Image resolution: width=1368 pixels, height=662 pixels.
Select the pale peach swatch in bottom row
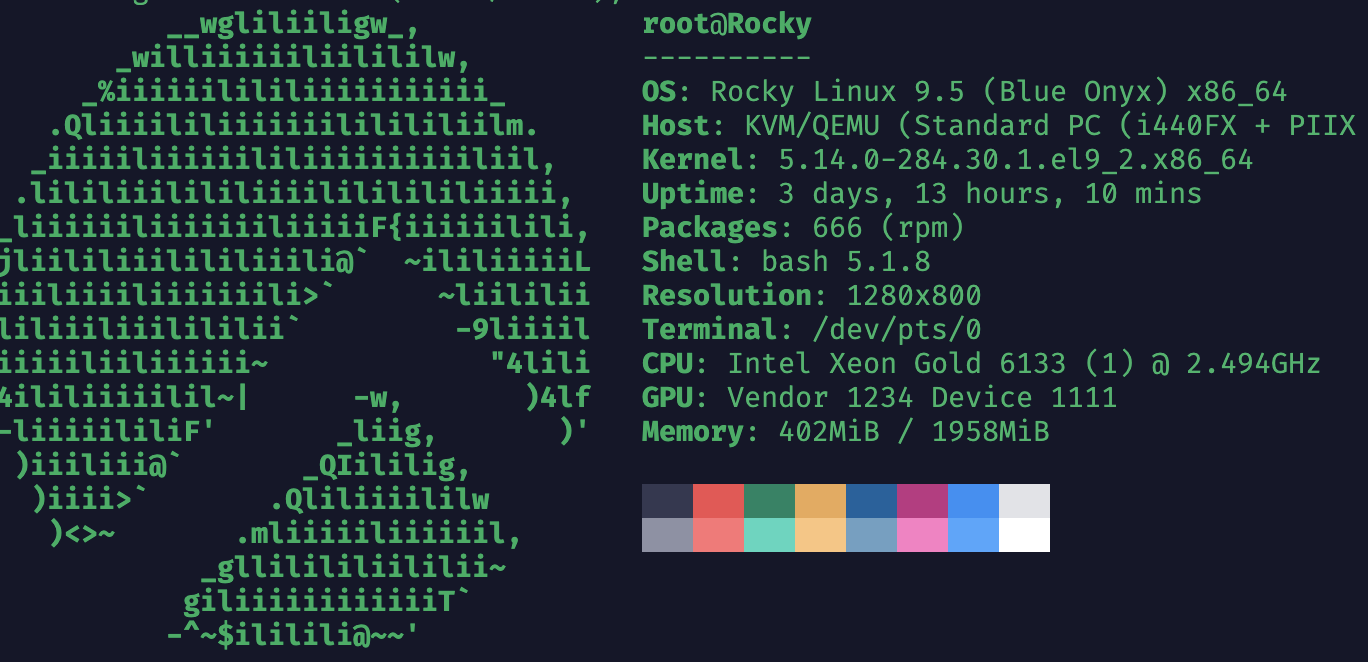point(820,535)
